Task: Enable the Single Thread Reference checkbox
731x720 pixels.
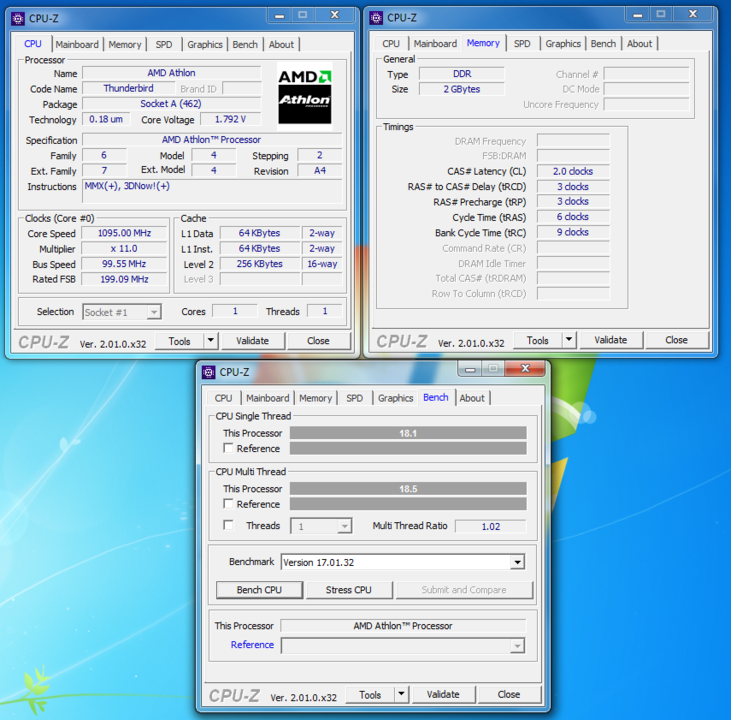Action: click(x=229, y=449)
